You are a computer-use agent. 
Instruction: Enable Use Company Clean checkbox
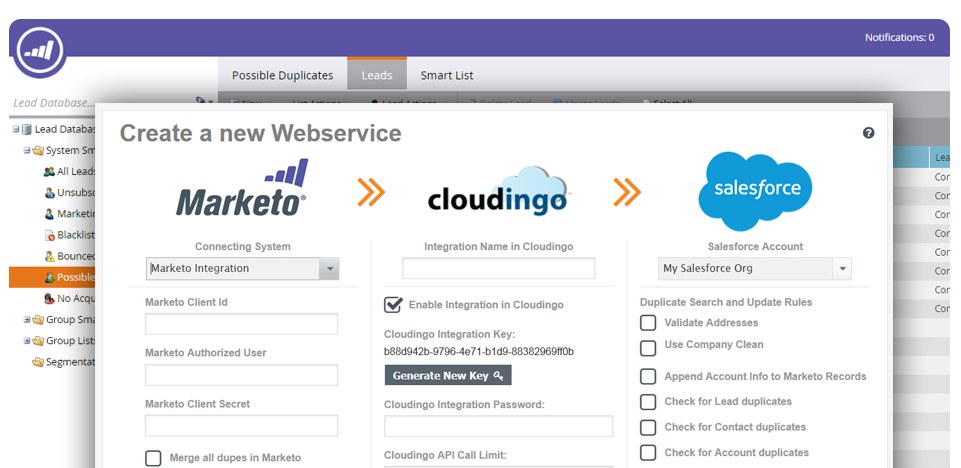coord(648,348)
